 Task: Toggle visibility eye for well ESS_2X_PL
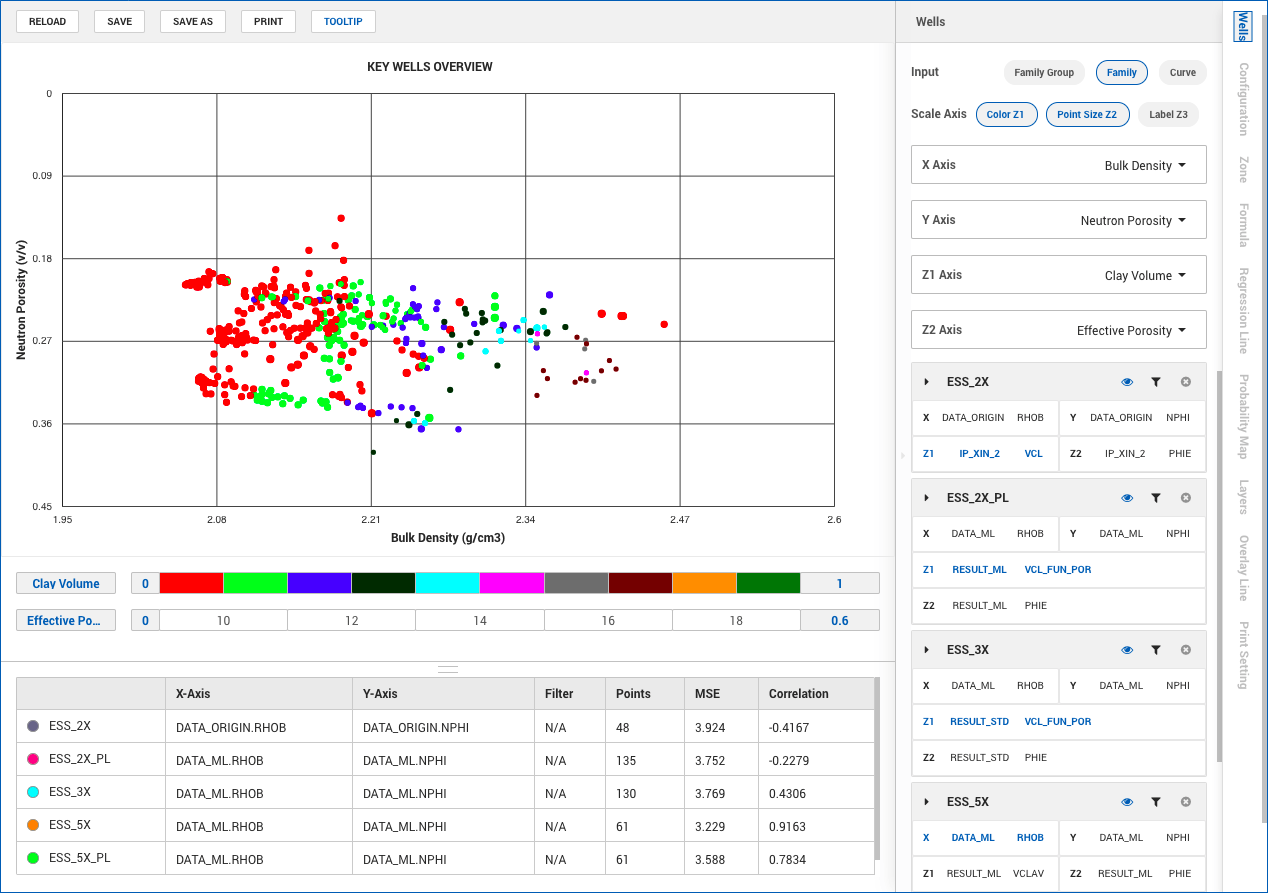pyautogui.click(x=1127, y=498)
